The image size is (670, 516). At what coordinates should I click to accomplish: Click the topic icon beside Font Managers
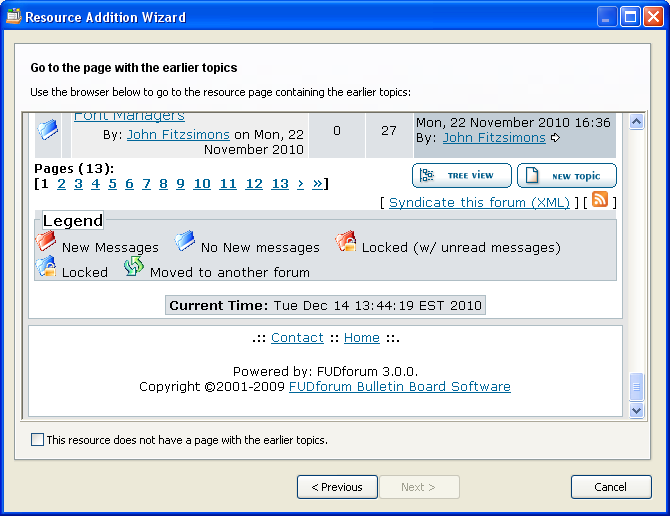tap(48, 130)
